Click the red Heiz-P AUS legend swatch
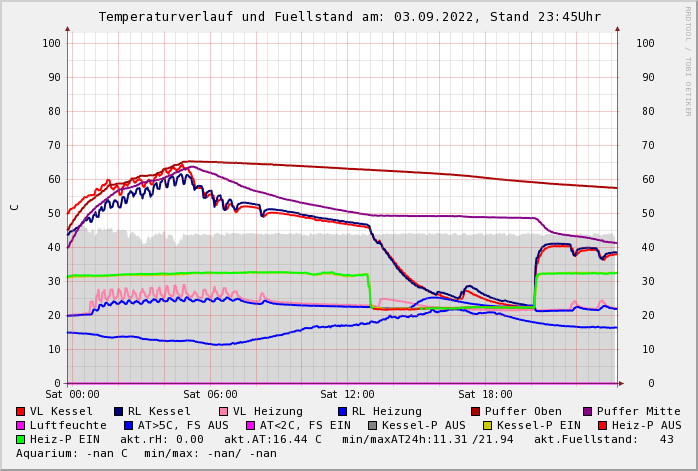 [x=602, y=425]
